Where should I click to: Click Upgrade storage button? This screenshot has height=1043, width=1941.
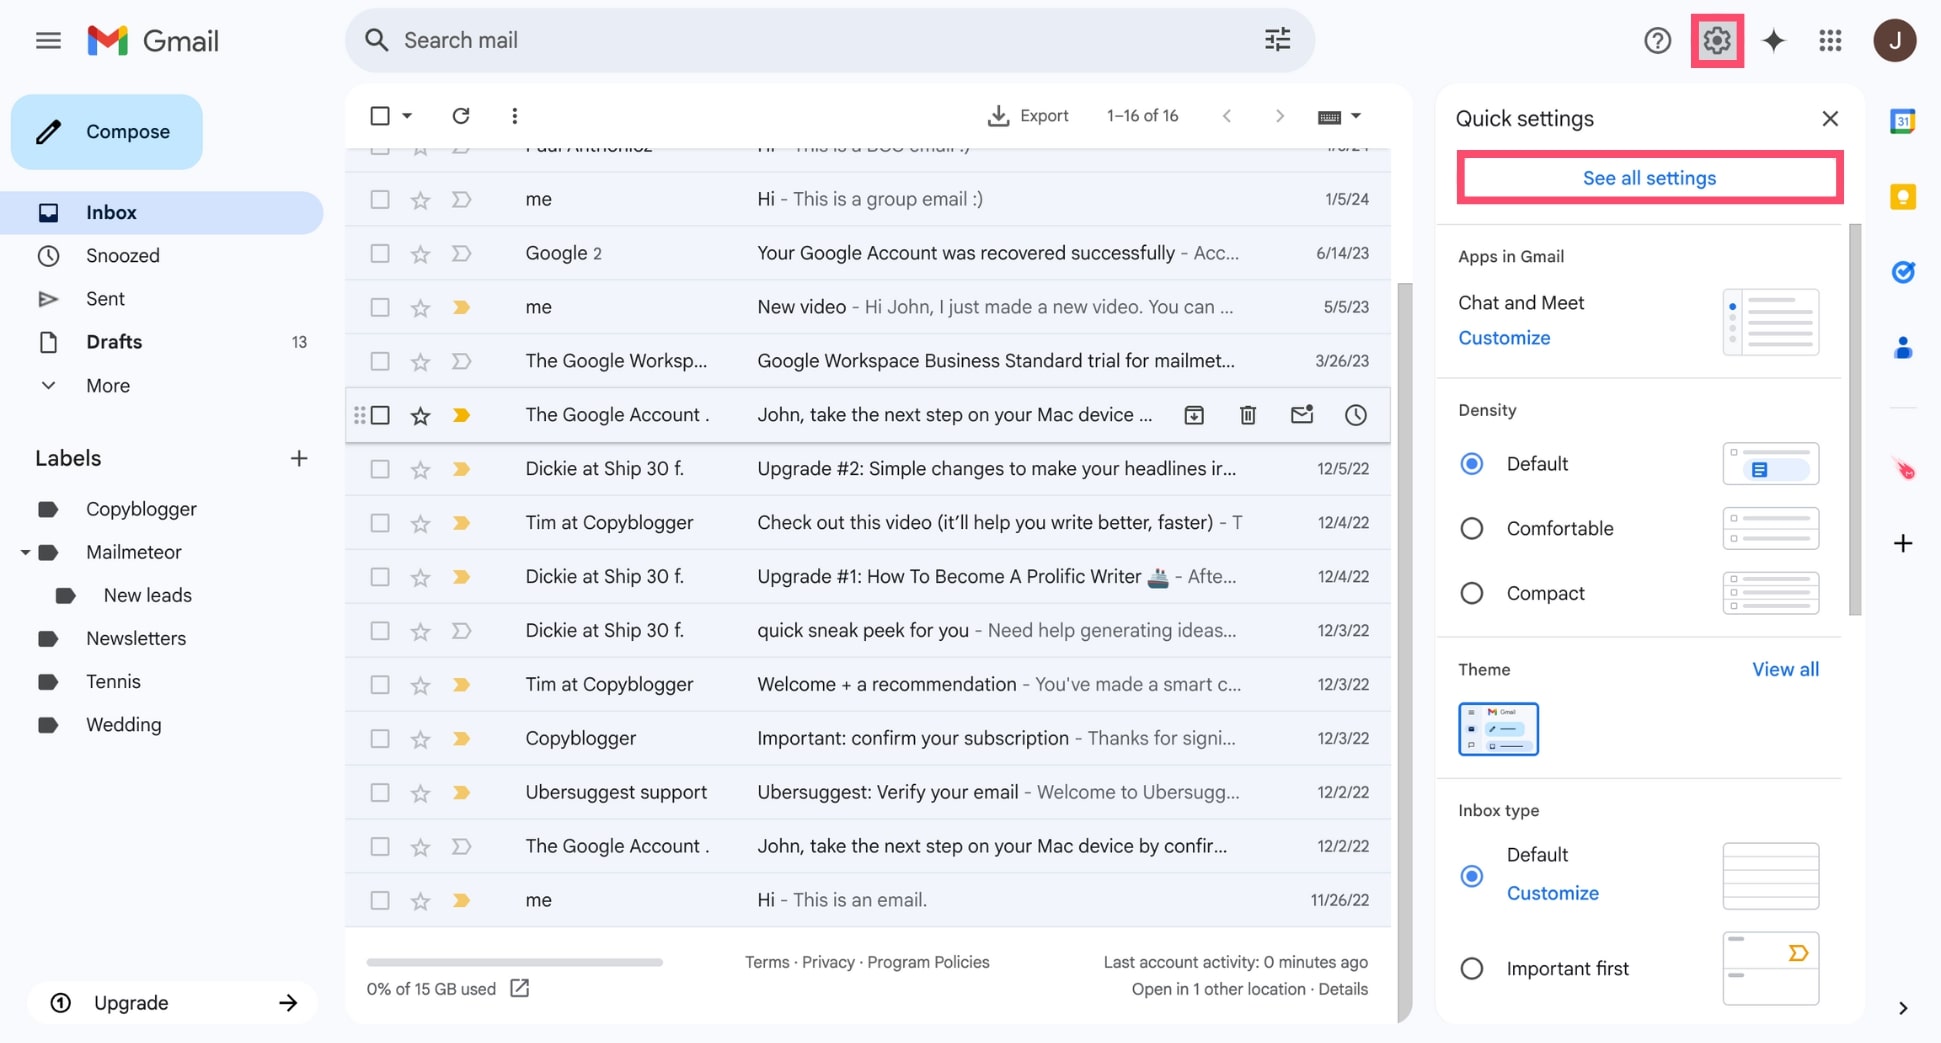pyautogui.click(x=172, y=1003)
